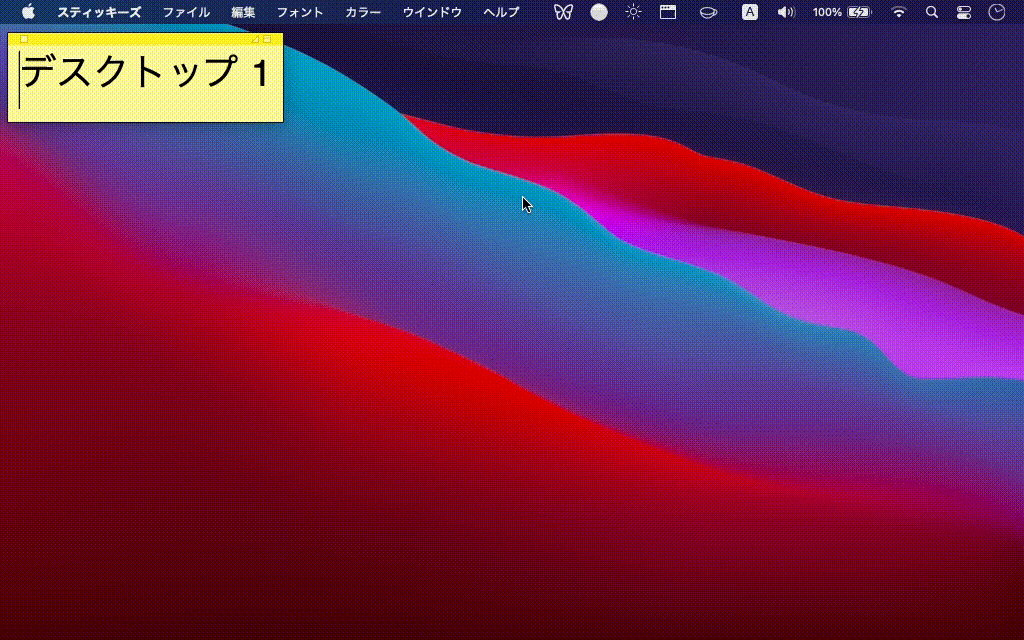Click the white circle status icon
1024x640 pixels.
(599, 12)
